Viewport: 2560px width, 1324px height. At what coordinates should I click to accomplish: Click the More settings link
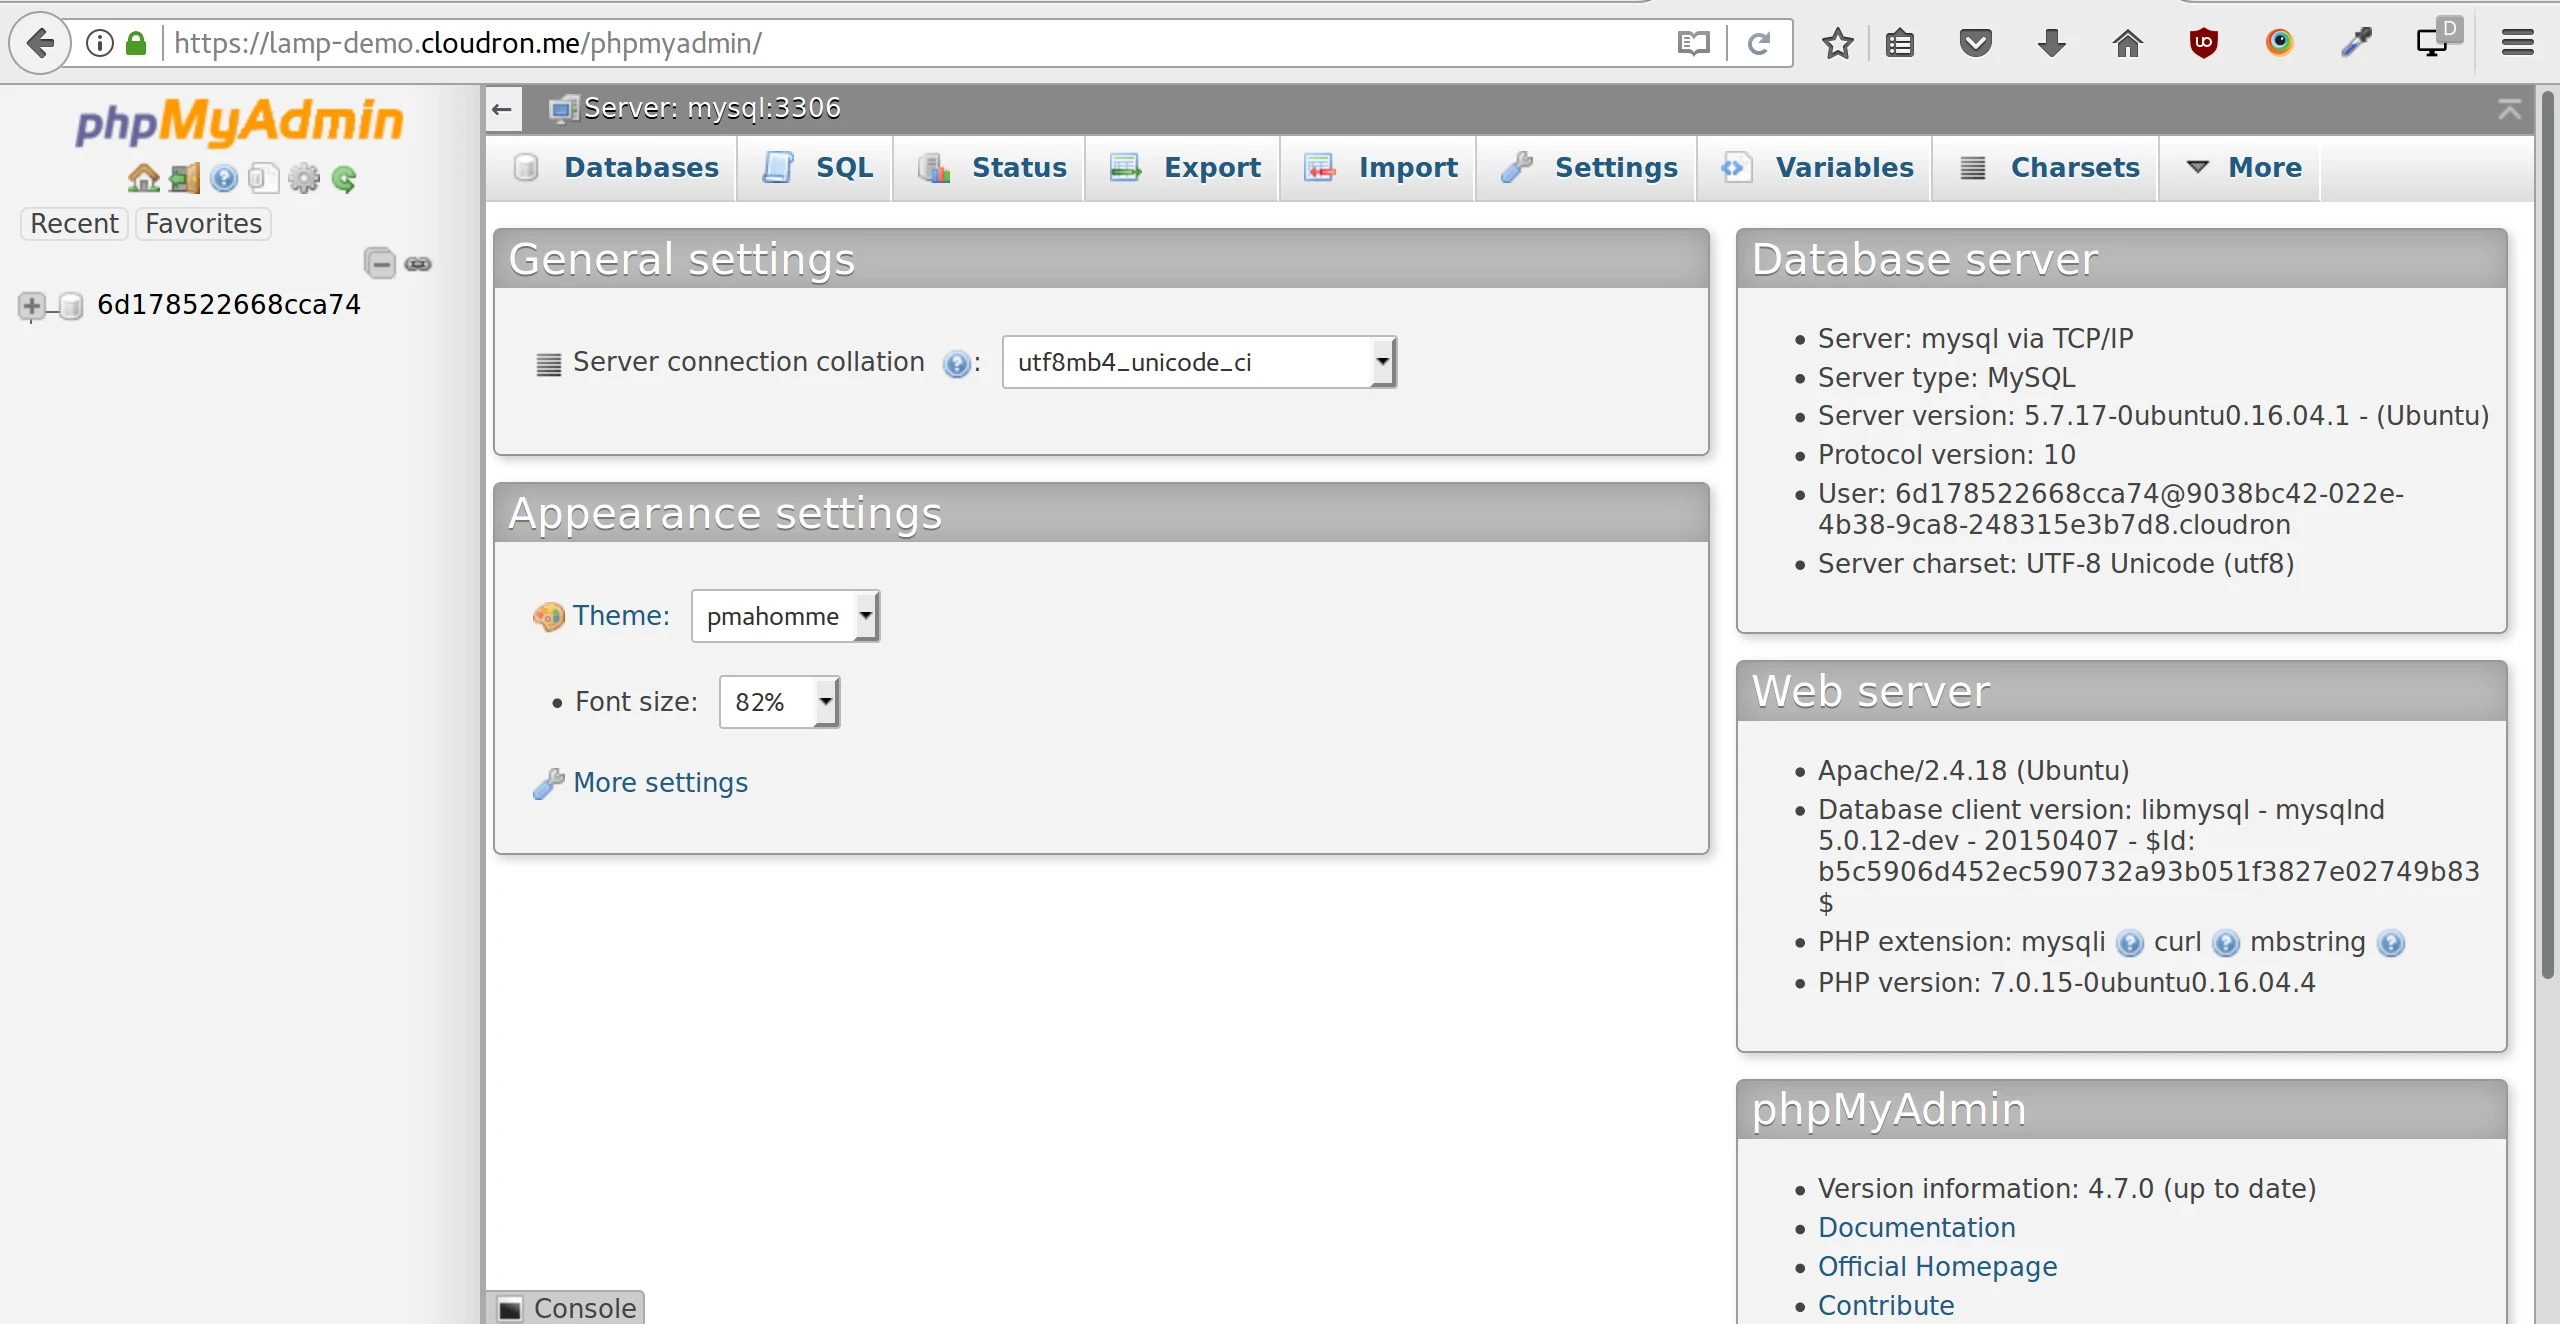[x=660, y=782]
